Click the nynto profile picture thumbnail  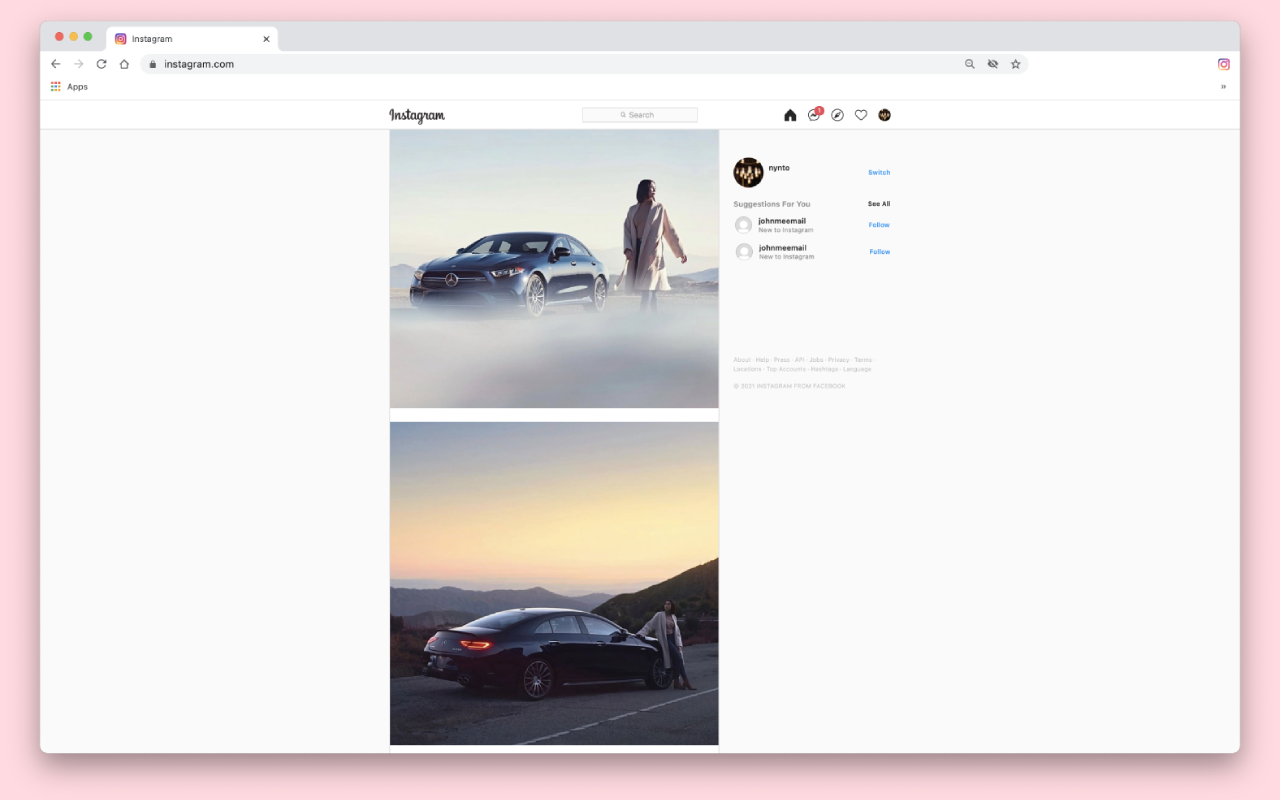[747, 171]
